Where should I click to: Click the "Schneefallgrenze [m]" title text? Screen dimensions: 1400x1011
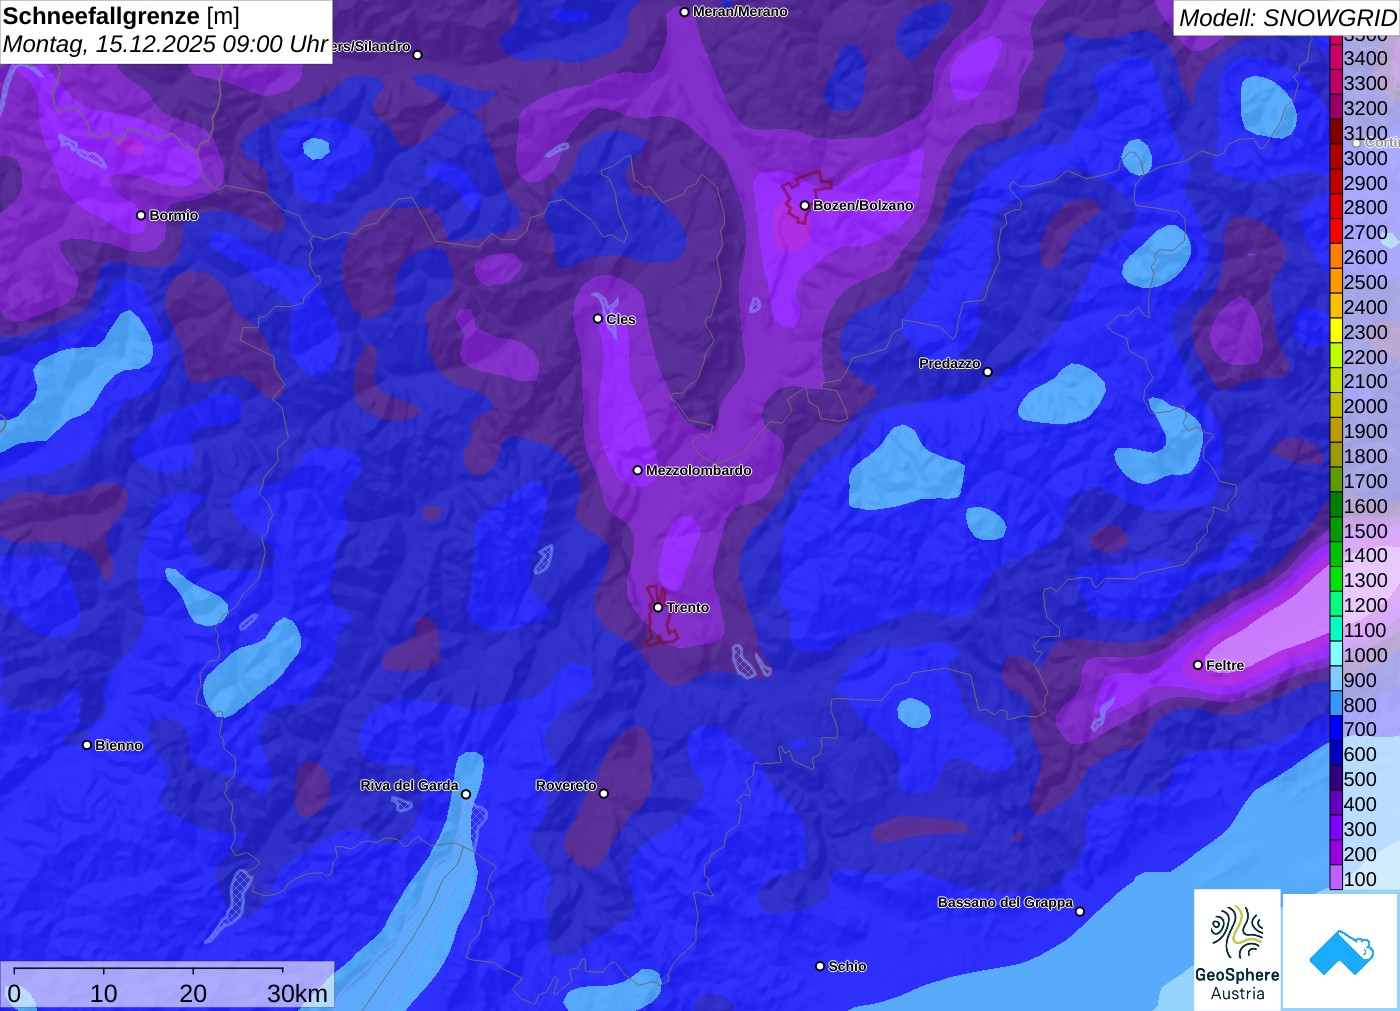point(121,16)
